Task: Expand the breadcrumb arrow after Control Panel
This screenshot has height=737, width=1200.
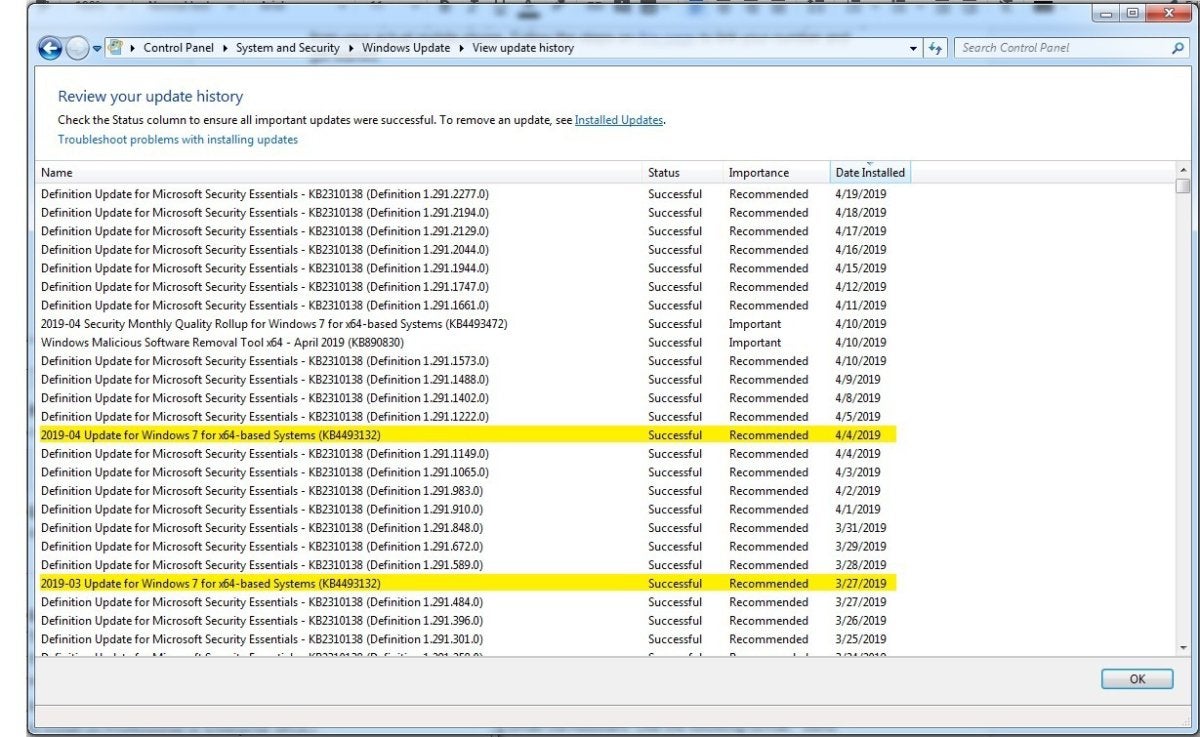Action: click(226, 48)
